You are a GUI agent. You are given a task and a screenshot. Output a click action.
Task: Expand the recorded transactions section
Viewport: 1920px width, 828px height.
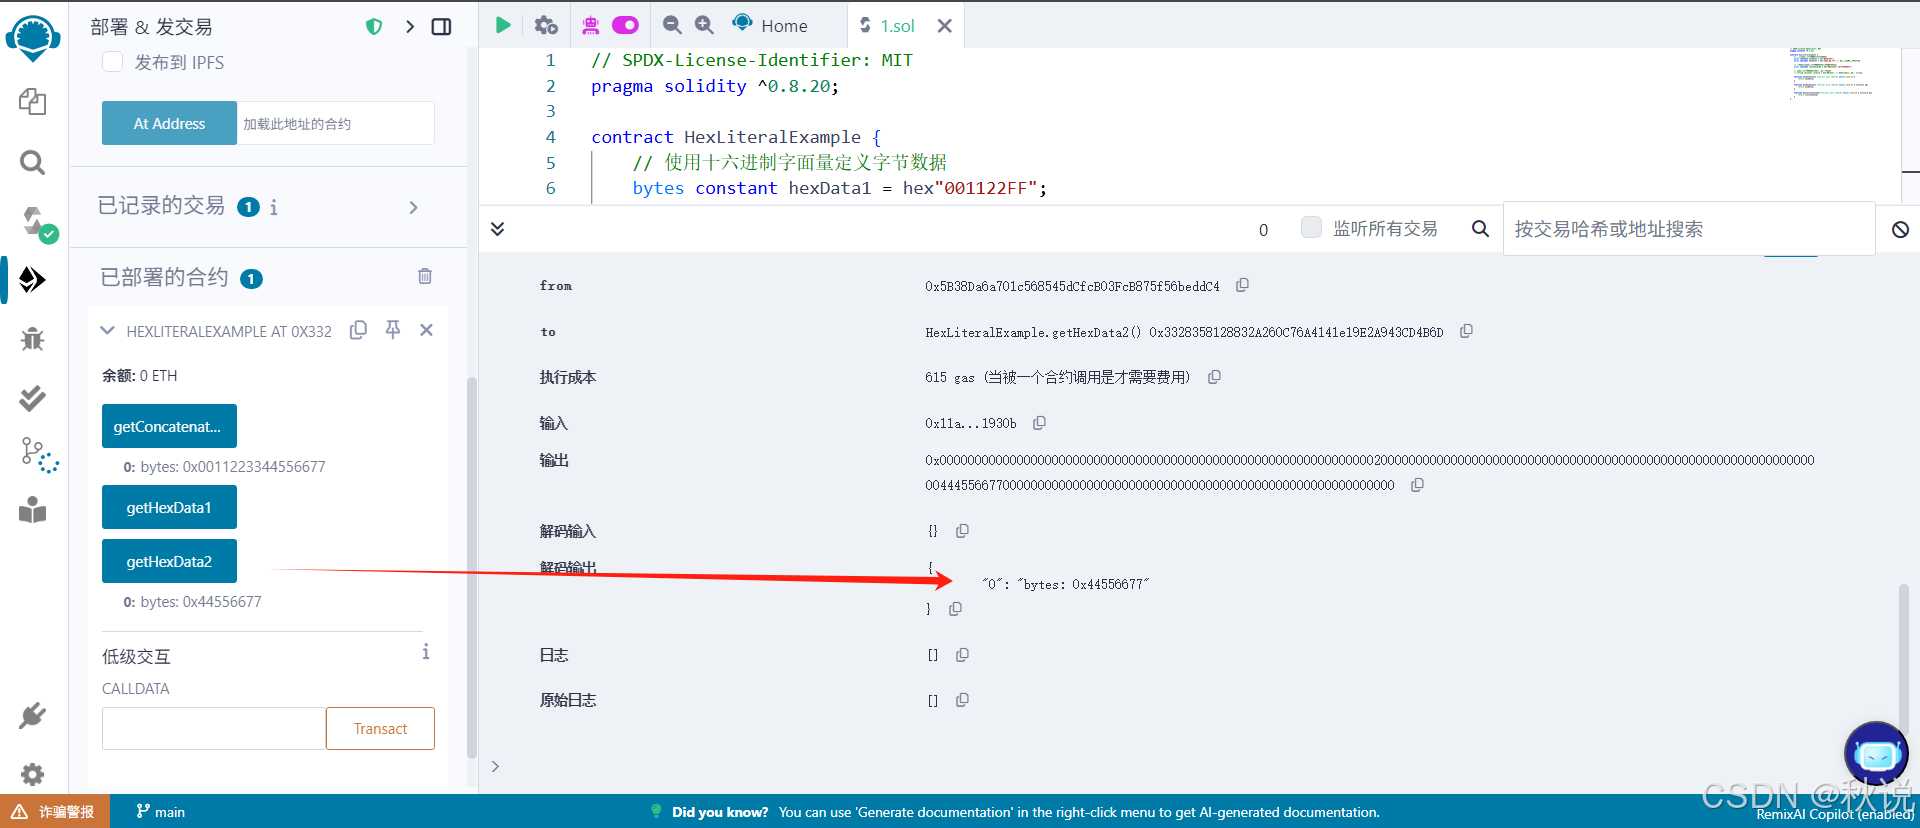pos(413,207)
